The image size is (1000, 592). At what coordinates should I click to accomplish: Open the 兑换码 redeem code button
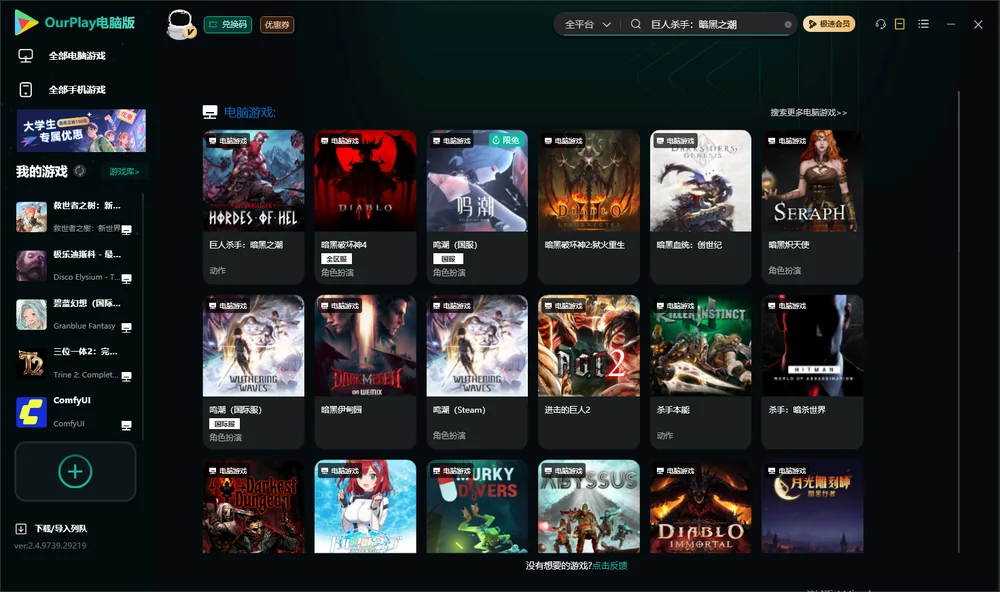click(228, 24)
